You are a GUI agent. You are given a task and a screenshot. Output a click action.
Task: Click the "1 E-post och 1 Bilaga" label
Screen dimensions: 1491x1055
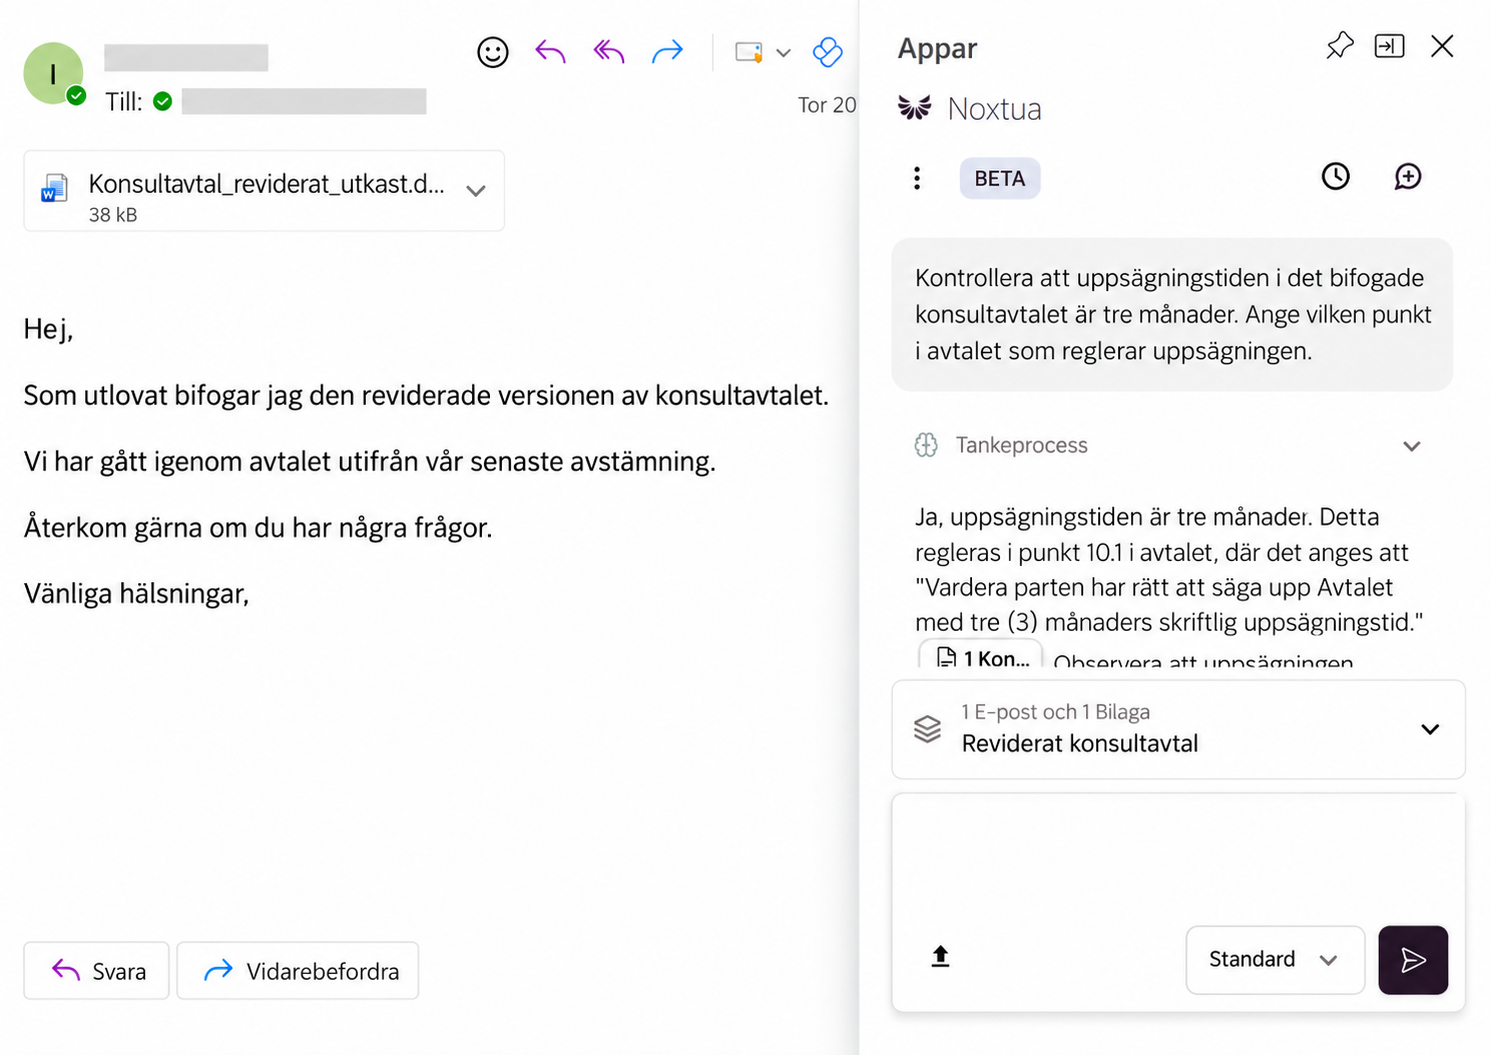tap(1056, 712)
